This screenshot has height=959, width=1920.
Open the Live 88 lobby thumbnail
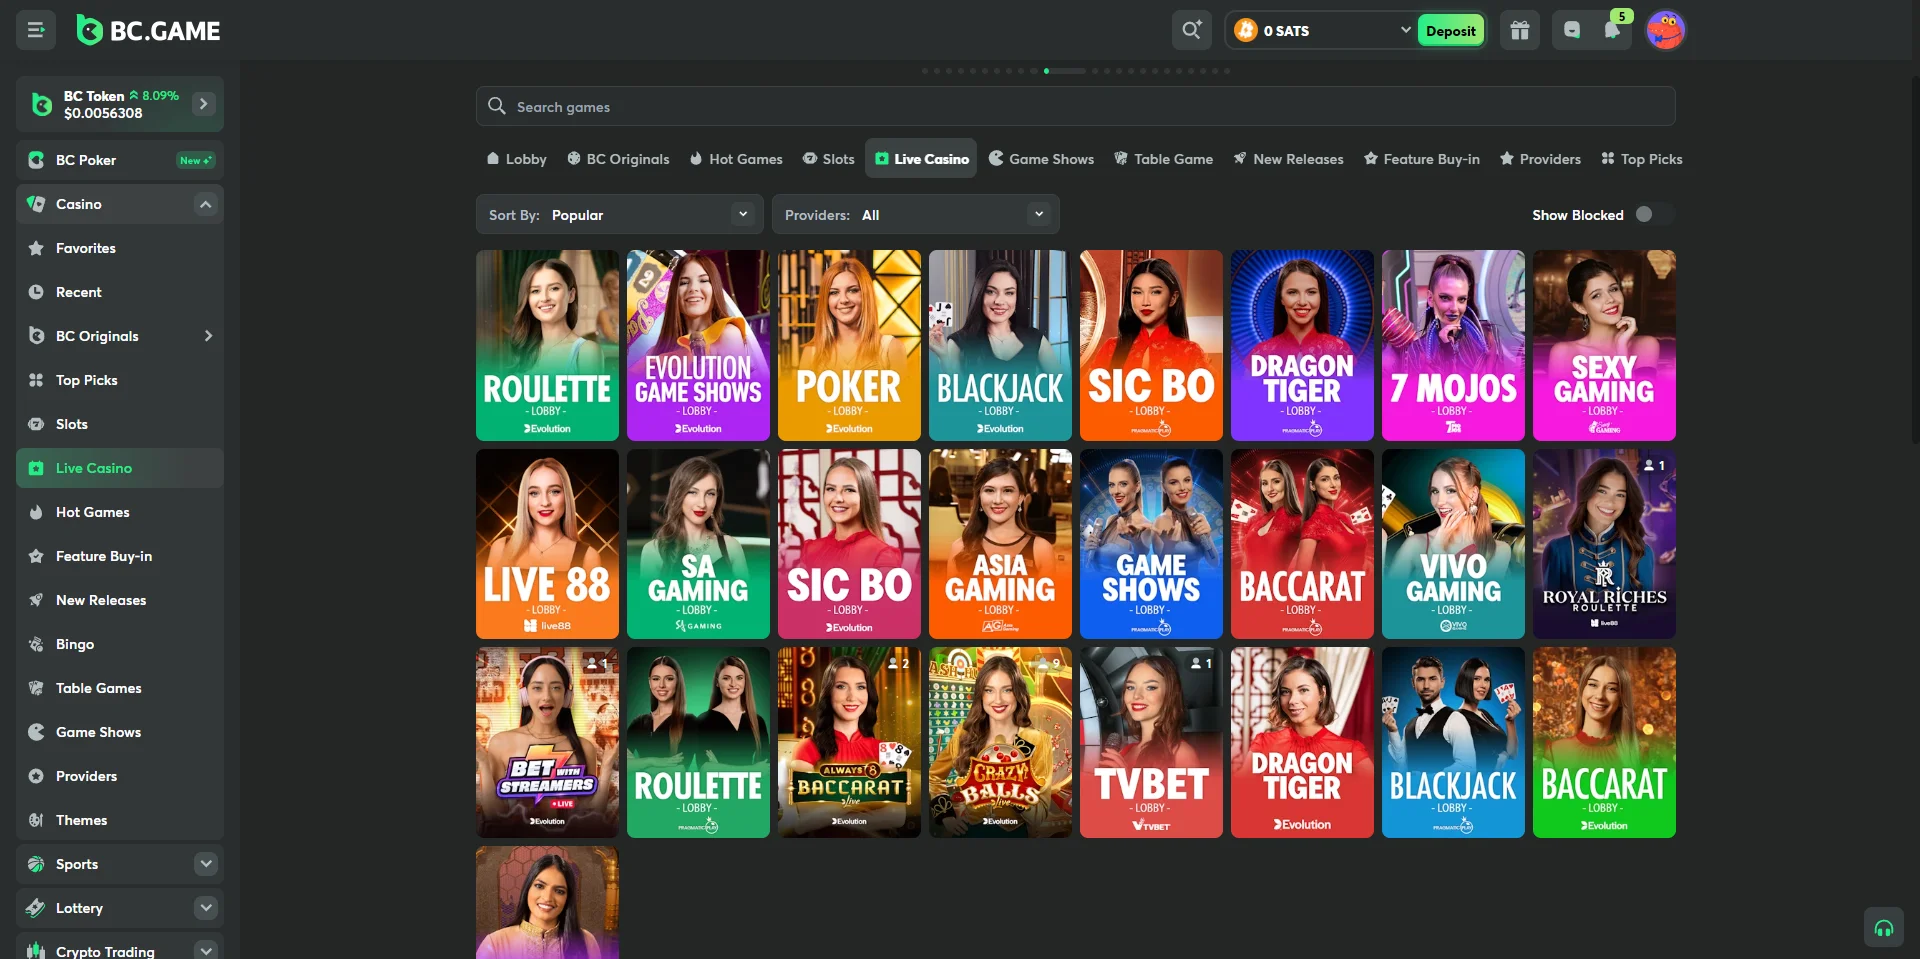547,544
